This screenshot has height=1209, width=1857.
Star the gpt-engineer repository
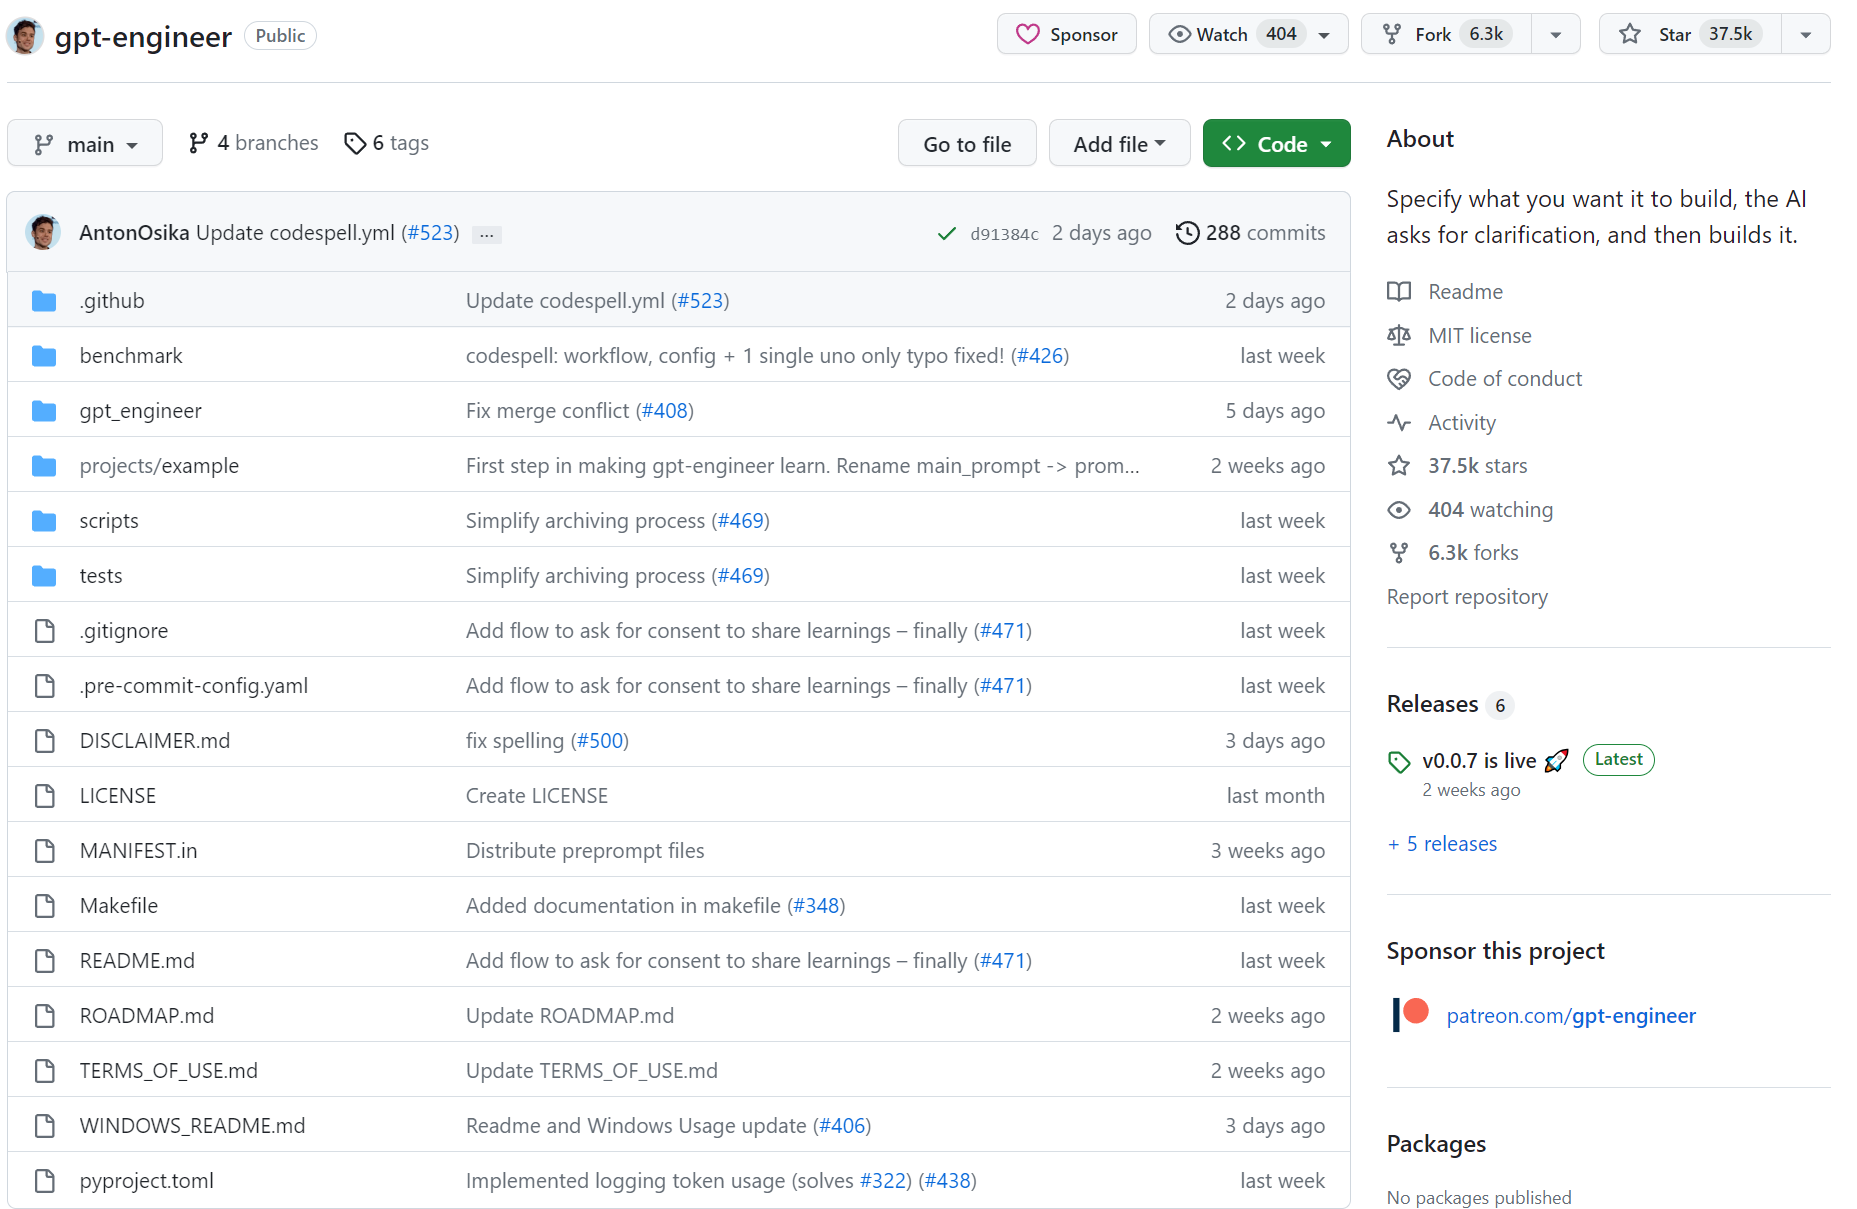(x=1690, y=34)
